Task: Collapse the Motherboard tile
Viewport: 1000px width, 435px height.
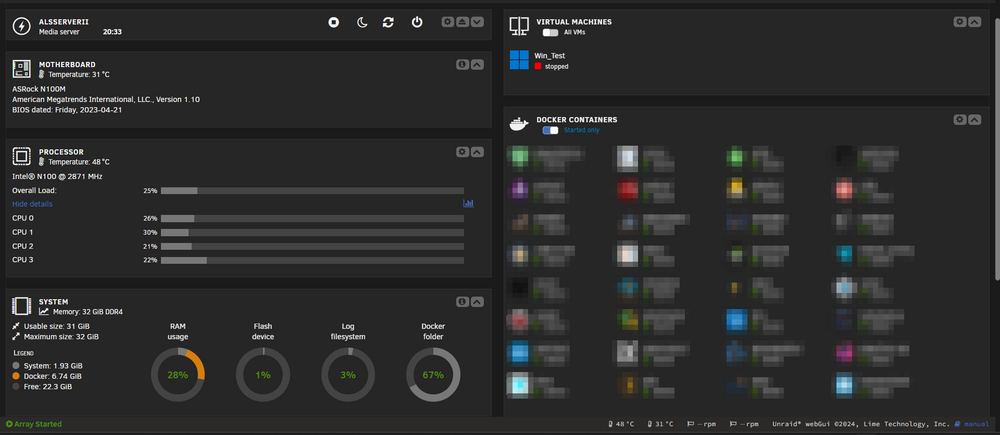Action: click(x=477, y=64)
